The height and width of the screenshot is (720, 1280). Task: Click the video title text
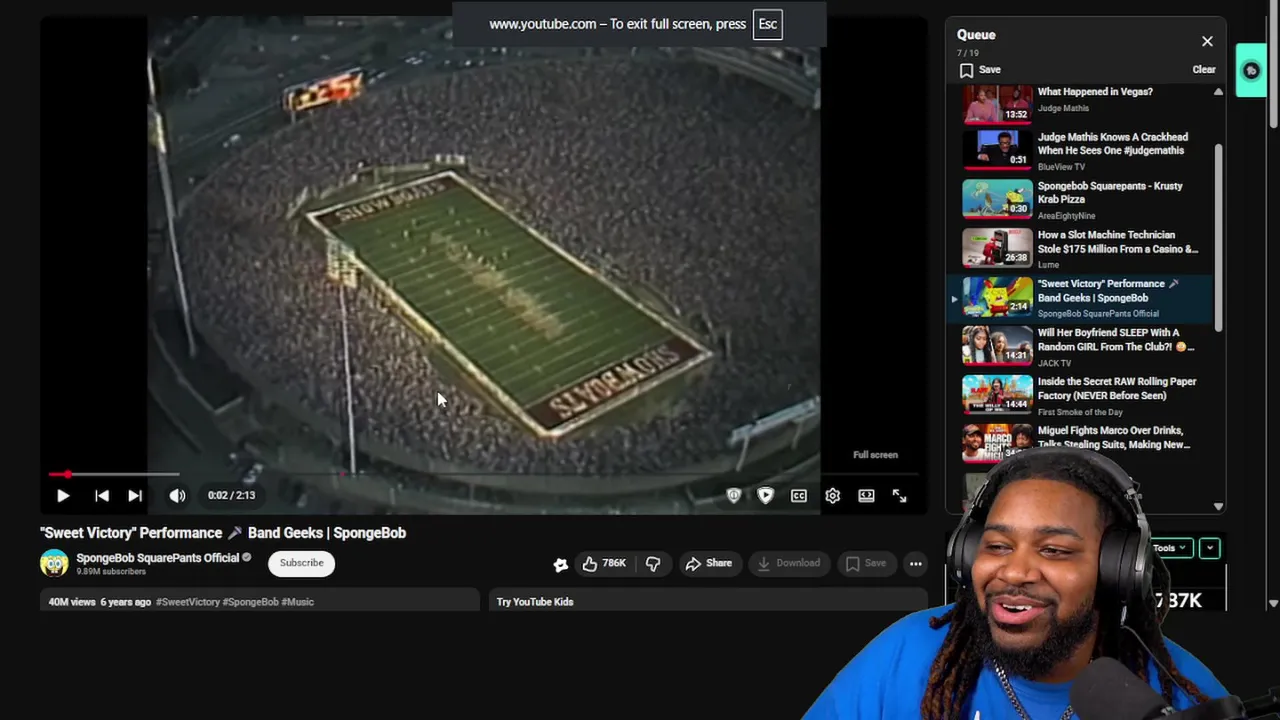click(223, 533)
